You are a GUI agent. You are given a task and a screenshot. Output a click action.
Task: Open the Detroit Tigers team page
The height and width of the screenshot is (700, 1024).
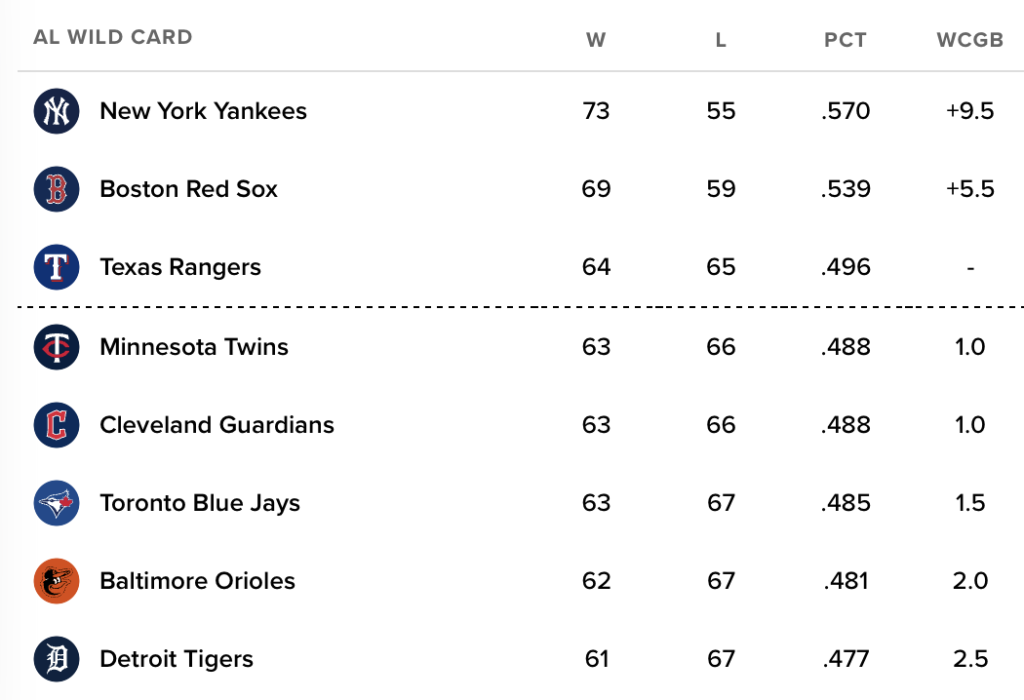176,660
